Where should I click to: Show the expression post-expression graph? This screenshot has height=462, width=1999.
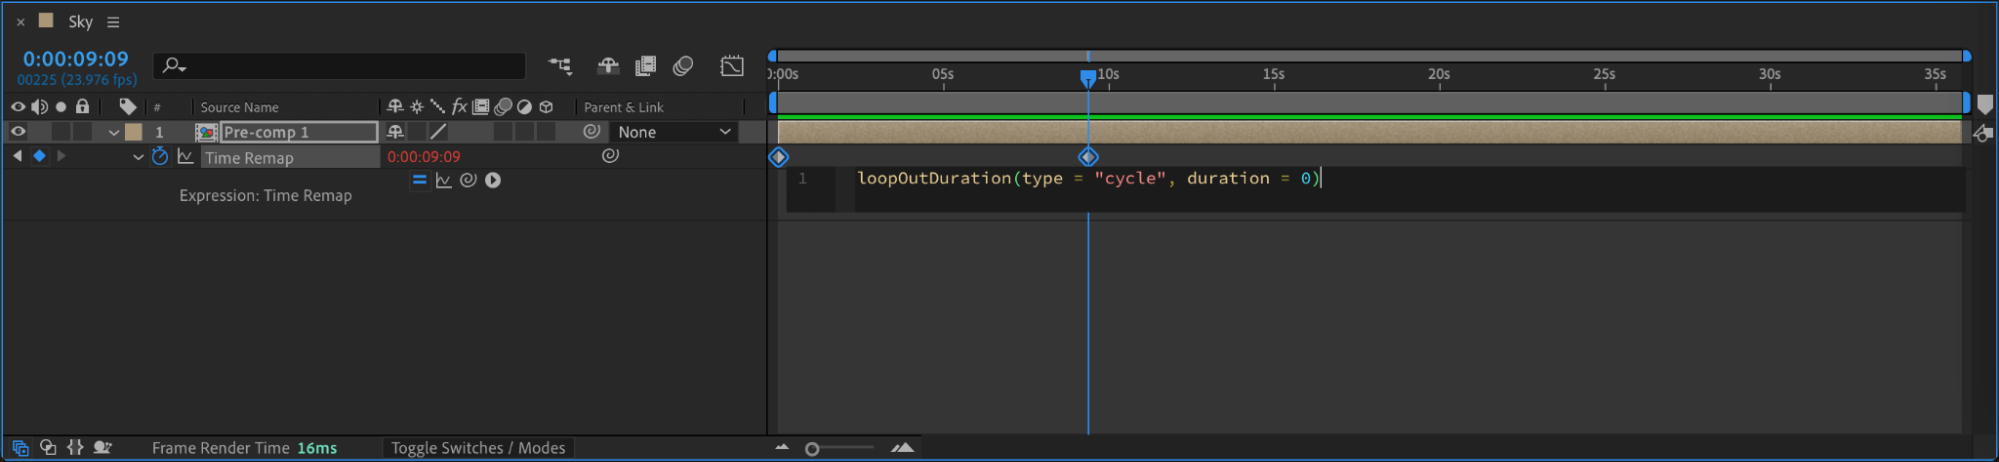point(444,180)
